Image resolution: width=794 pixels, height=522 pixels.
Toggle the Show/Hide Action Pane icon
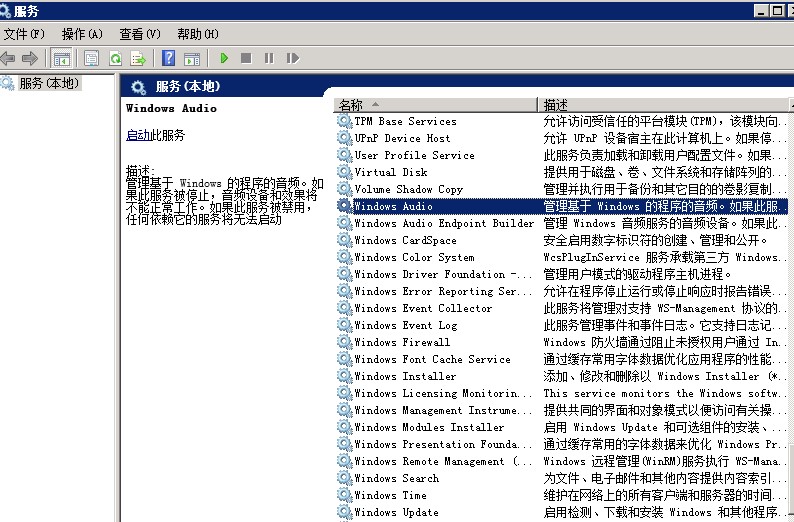[x=192, y=58]
